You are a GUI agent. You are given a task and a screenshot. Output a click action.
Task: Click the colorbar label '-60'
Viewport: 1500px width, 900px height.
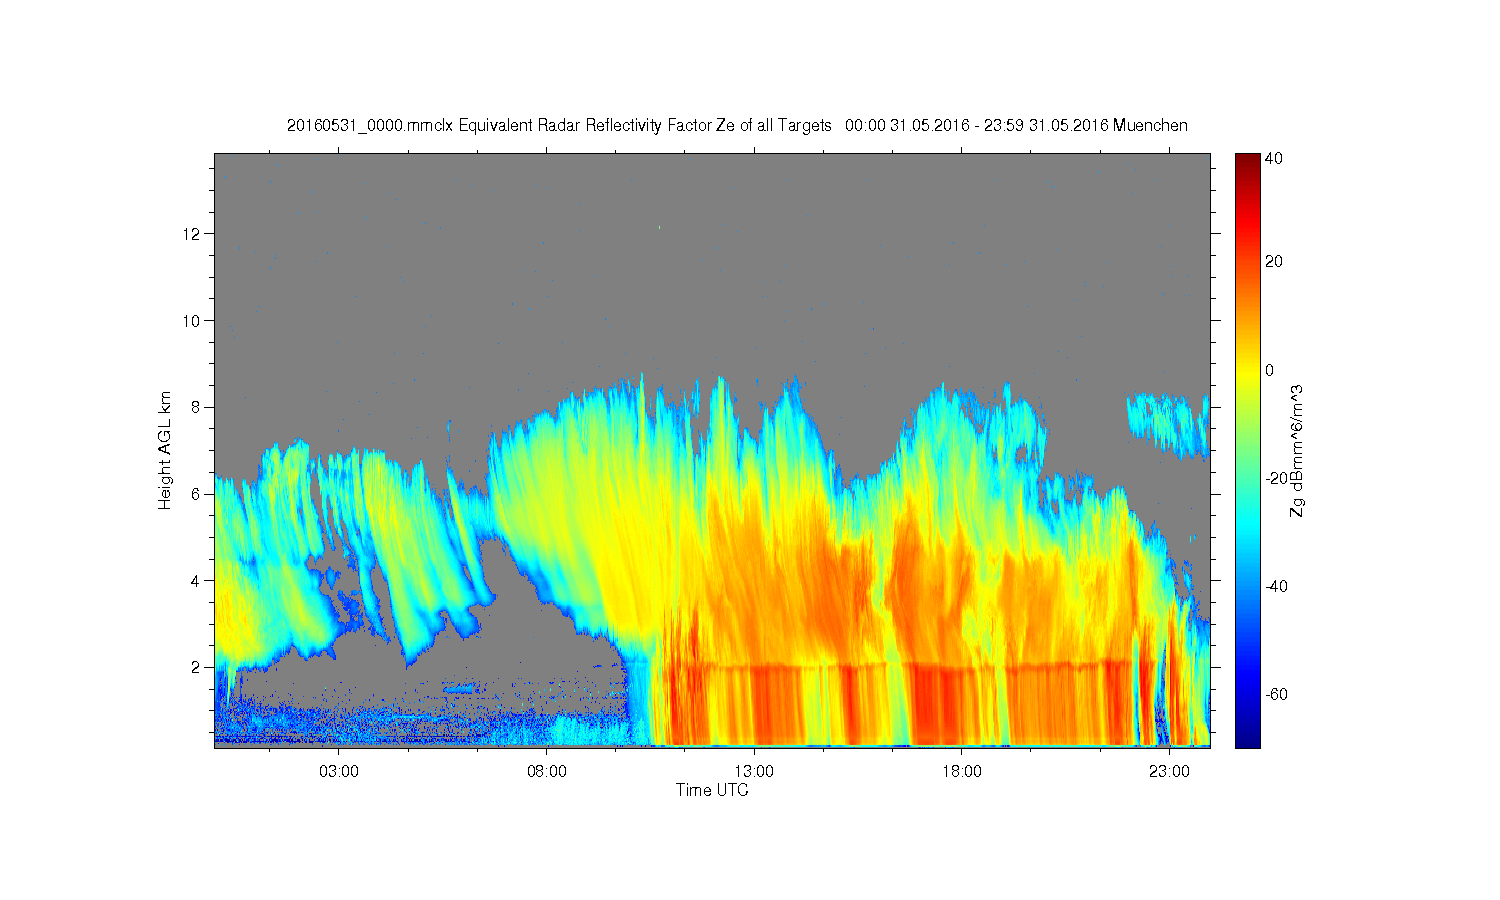(1276, 694)
